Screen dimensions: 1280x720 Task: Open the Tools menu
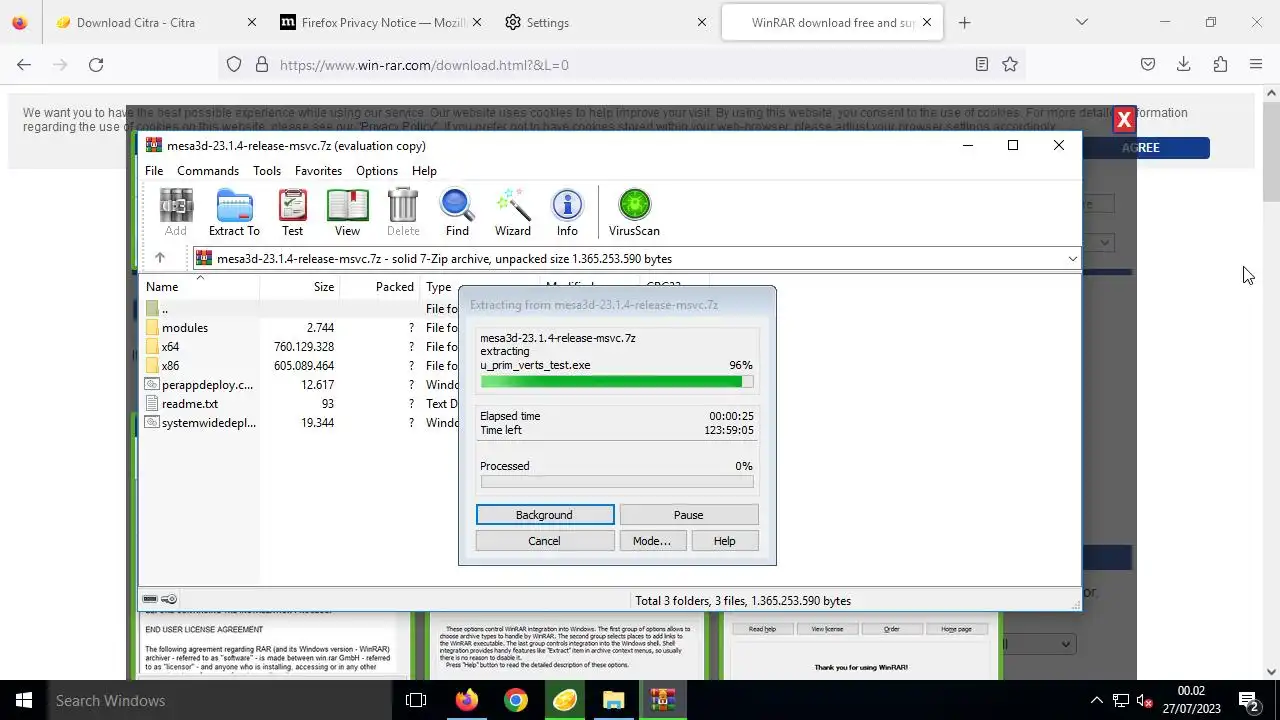(267, 171)
